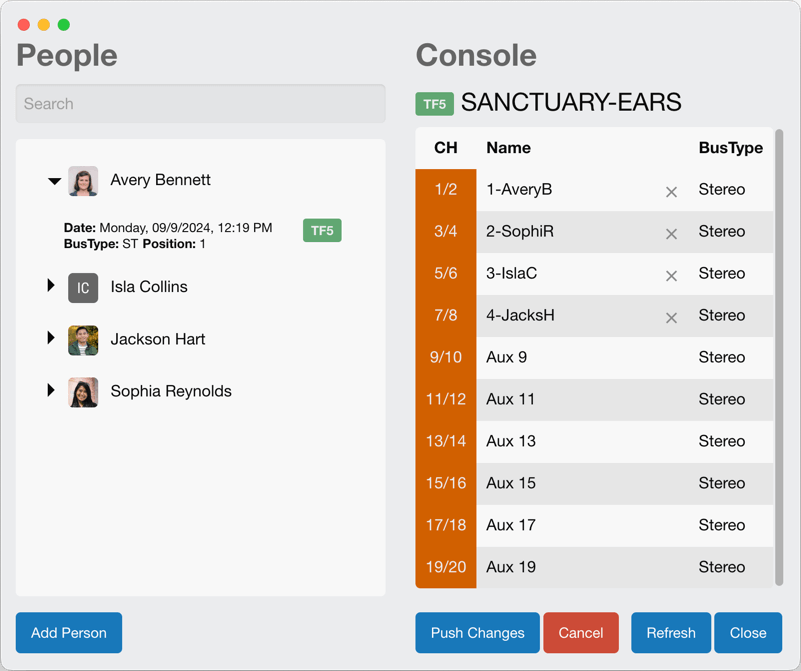
Task: Click the IC initials avatar icon
Action: click(83, 287)
